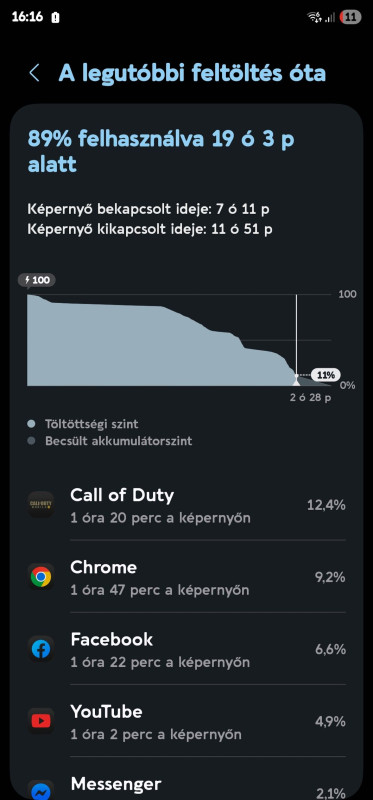Screen dimensions: 373x800
Task: Select the Facebook usage row
Action: pyautogui.click(x=186, y=649)
